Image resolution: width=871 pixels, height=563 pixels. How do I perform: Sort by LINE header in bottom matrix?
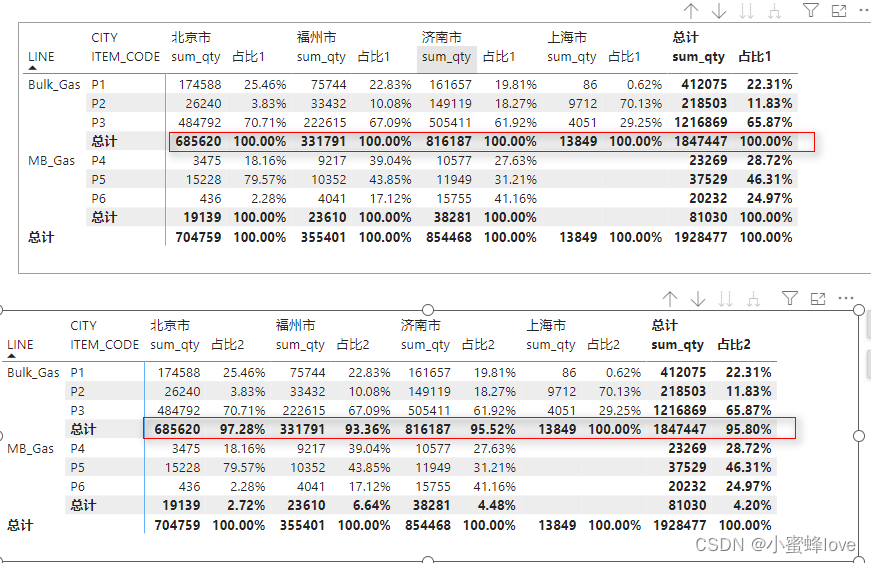(x=20, y=345)
